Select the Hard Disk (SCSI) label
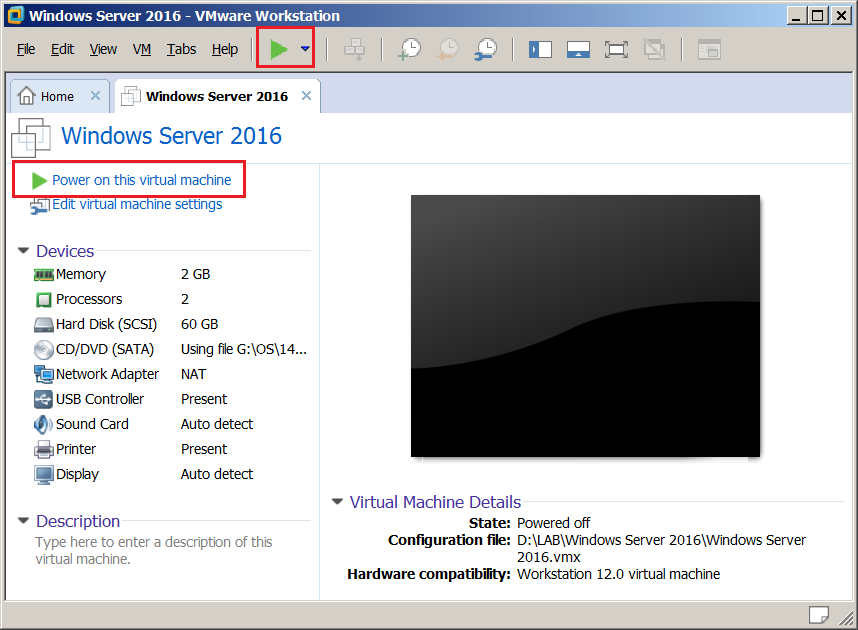This screenshot has height=630, width=858. (x=107, y=325)
